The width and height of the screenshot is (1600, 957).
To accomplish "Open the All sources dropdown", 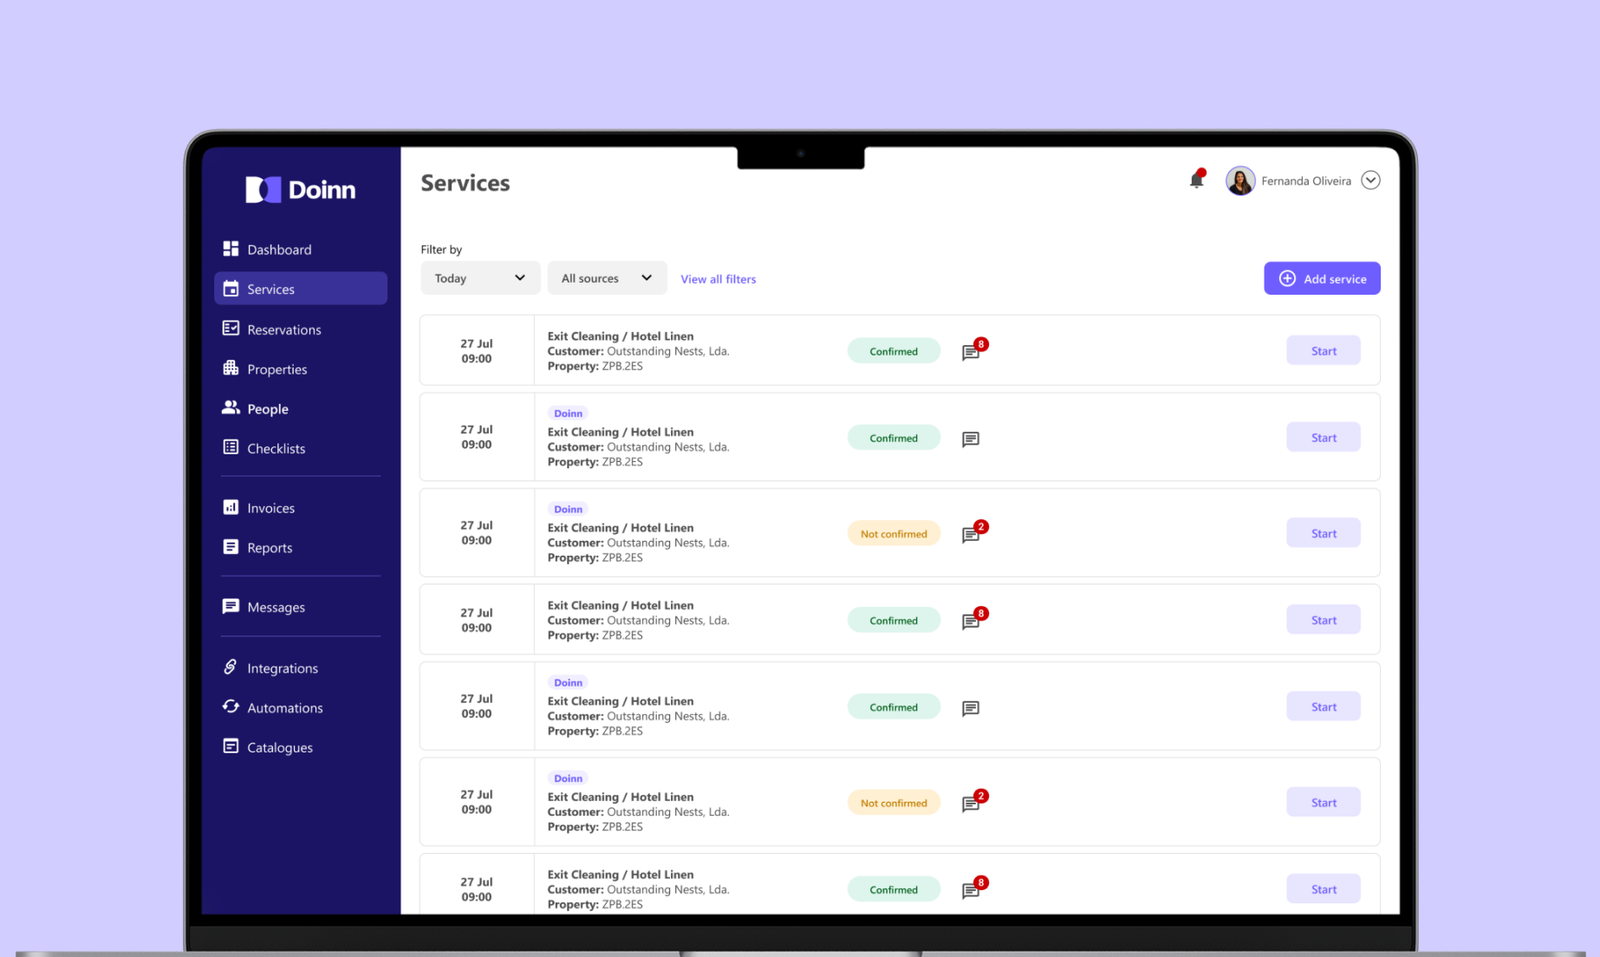I will (607, 278).
